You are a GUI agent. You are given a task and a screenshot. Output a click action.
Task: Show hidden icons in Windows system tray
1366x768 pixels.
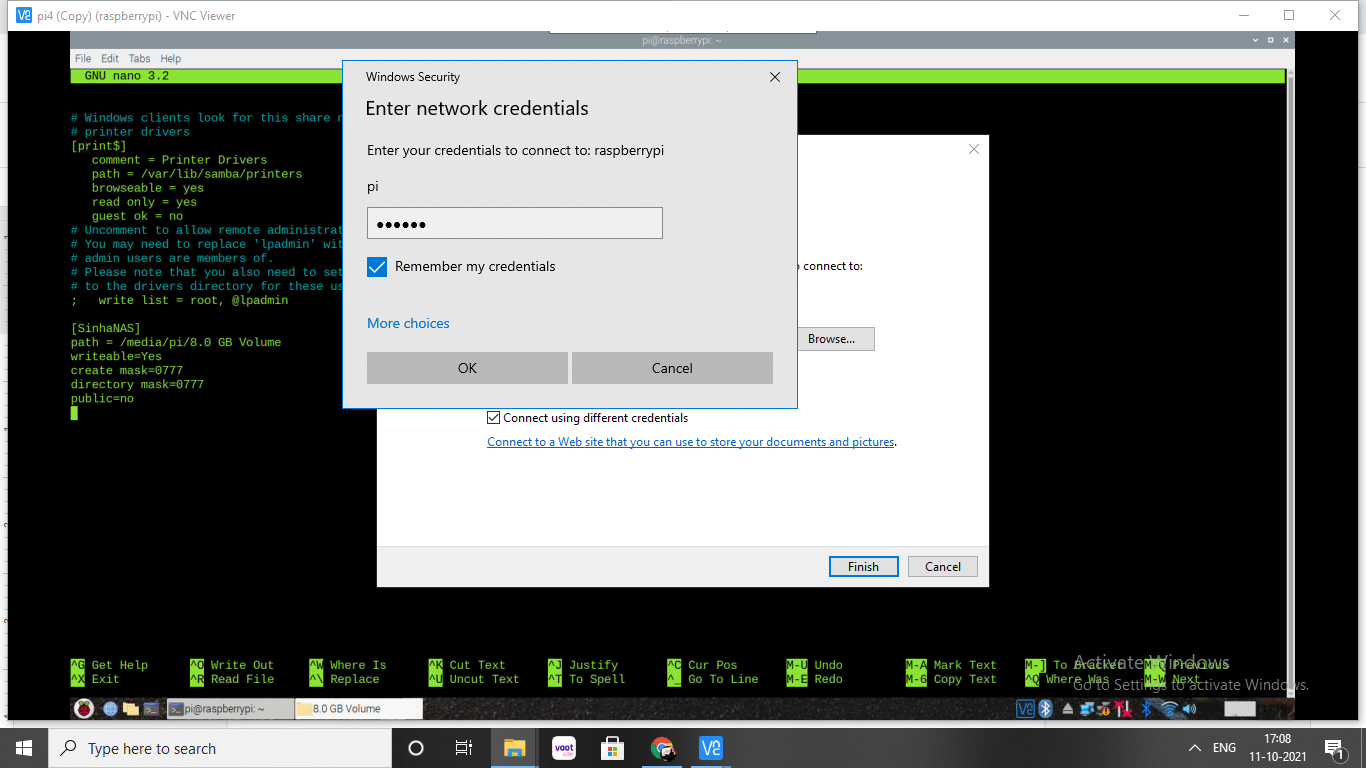click(x=1194, y=748)
